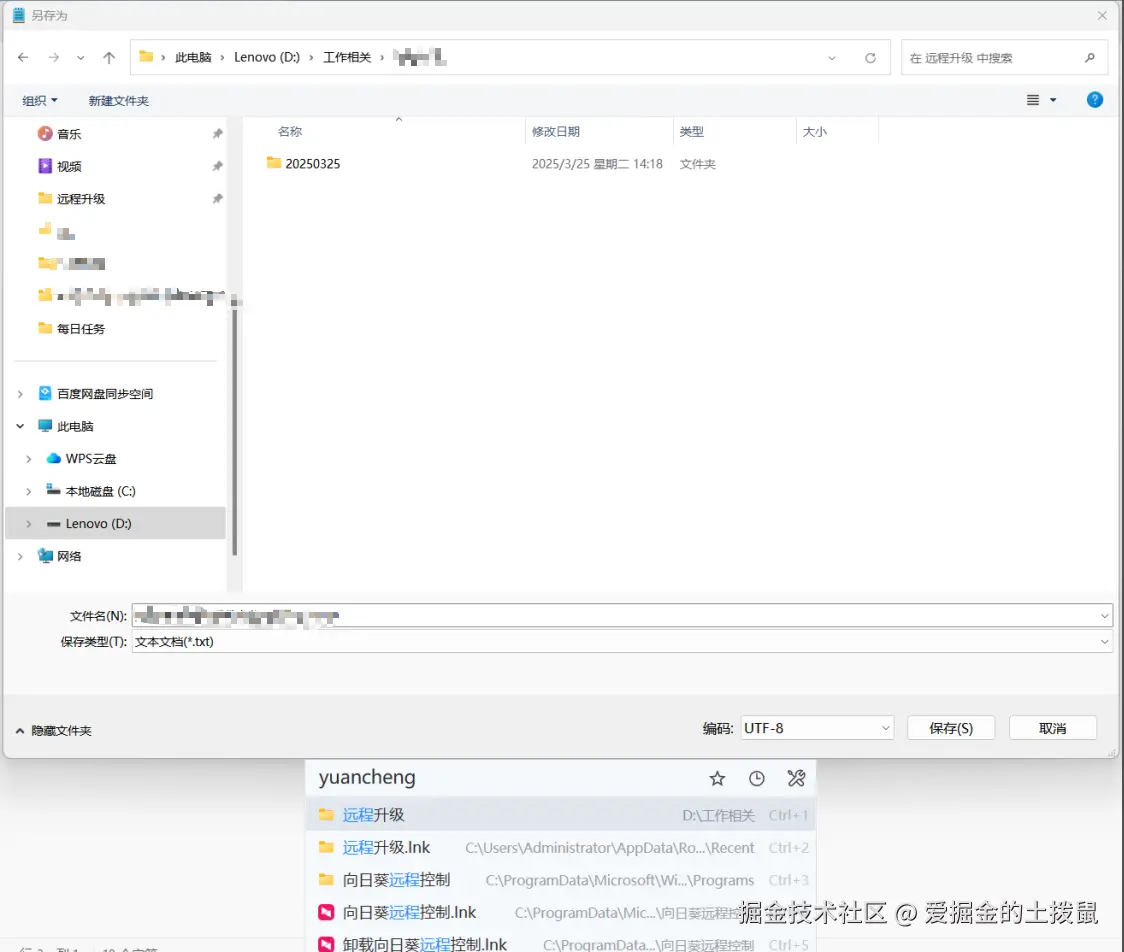Open the view layout options icon
Screen dimensions: 1124x952
pyautogui.click(x=1033, y=100)
